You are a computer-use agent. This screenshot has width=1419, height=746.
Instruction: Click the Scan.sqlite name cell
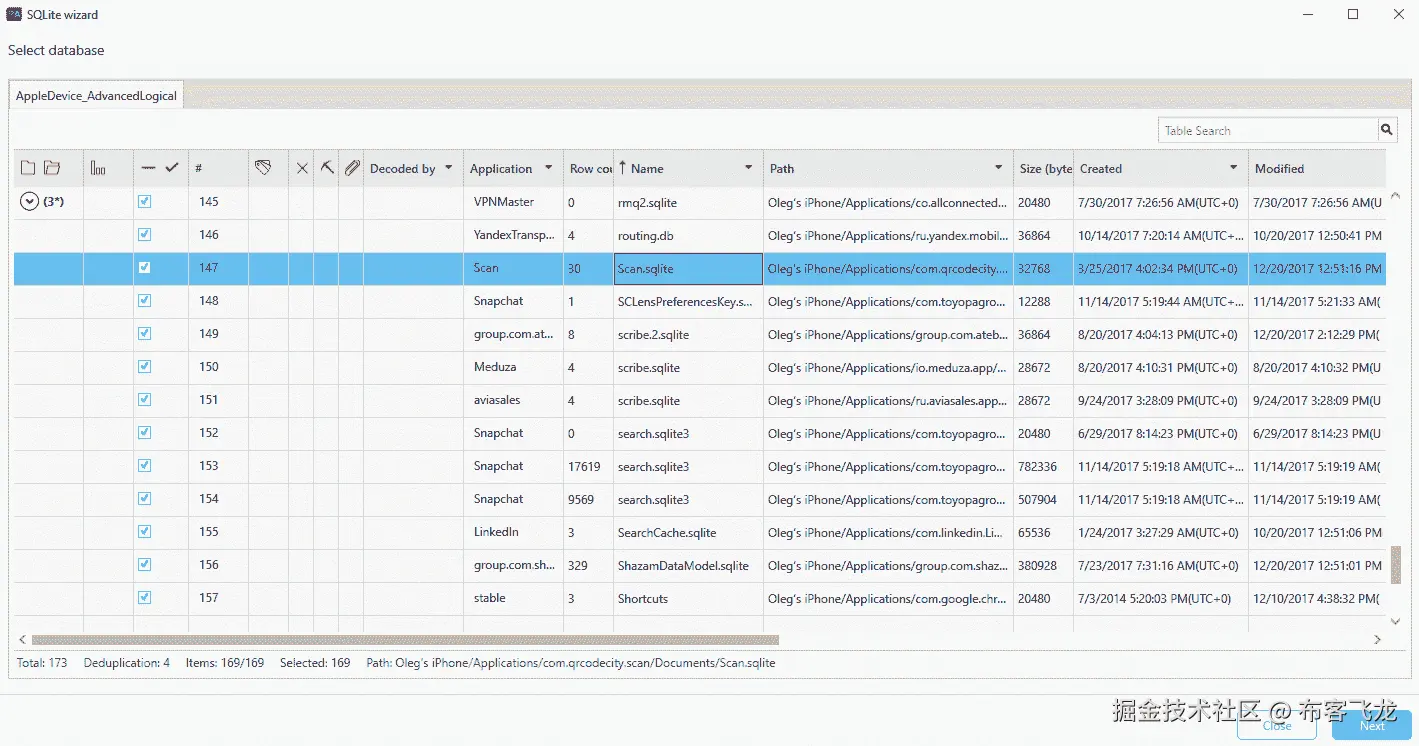(688, 268)
